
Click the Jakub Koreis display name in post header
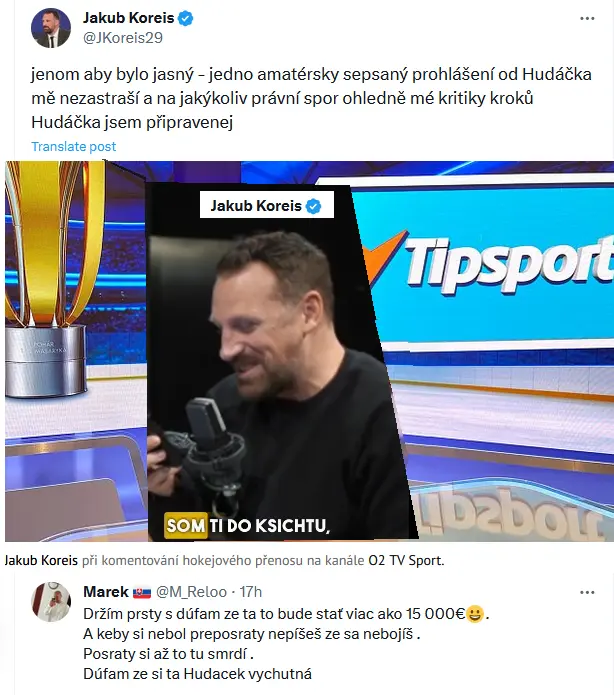[129, 18]
